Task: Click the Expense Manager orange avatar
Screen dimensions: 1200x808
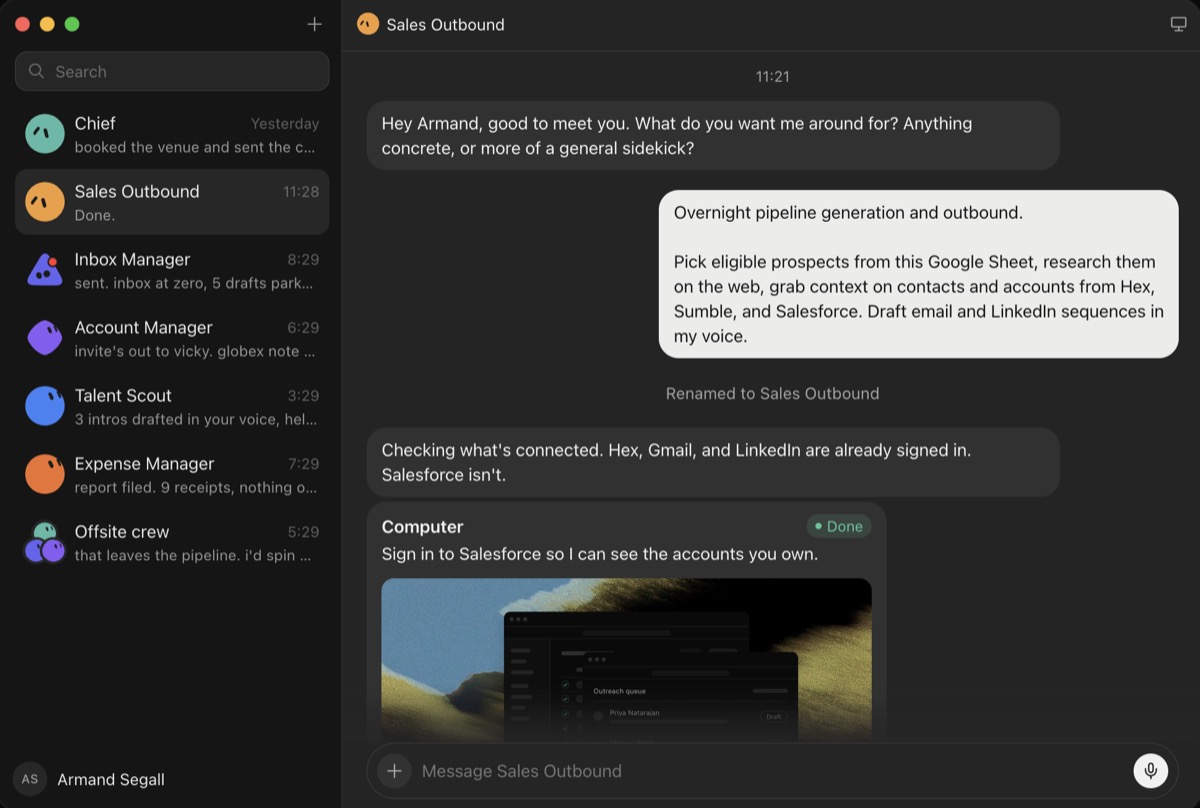Action: click(x=44, y=474)
